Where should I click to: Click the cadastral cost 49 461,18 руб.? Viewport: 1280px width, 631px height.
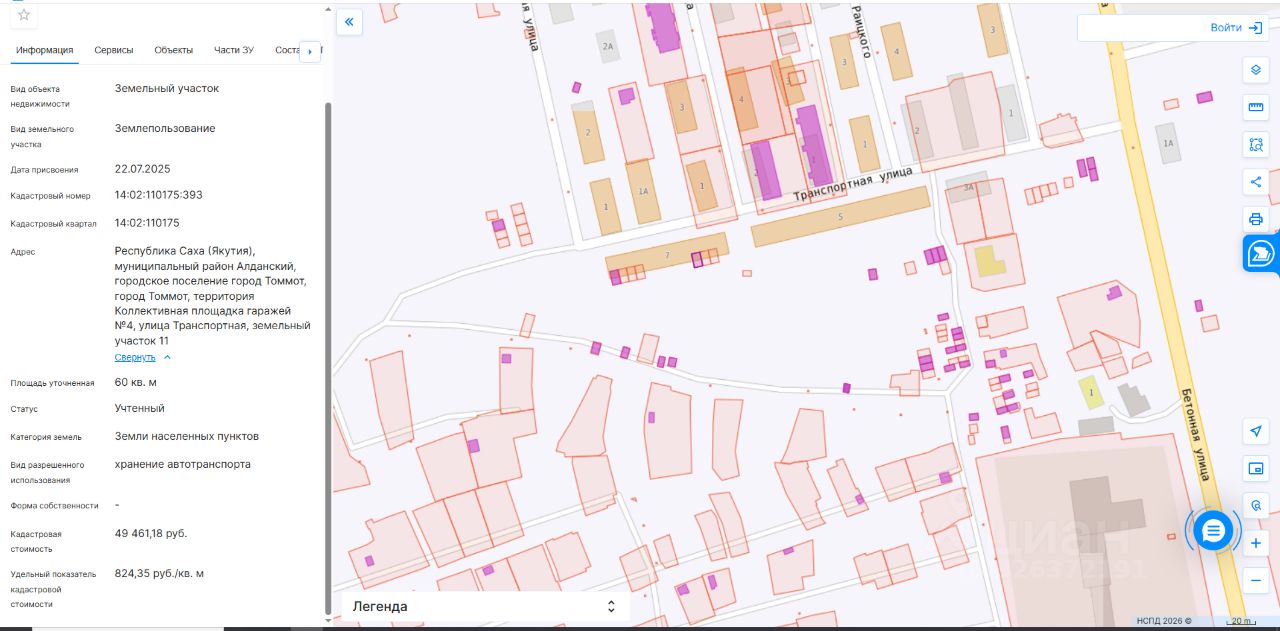[151, 533]
